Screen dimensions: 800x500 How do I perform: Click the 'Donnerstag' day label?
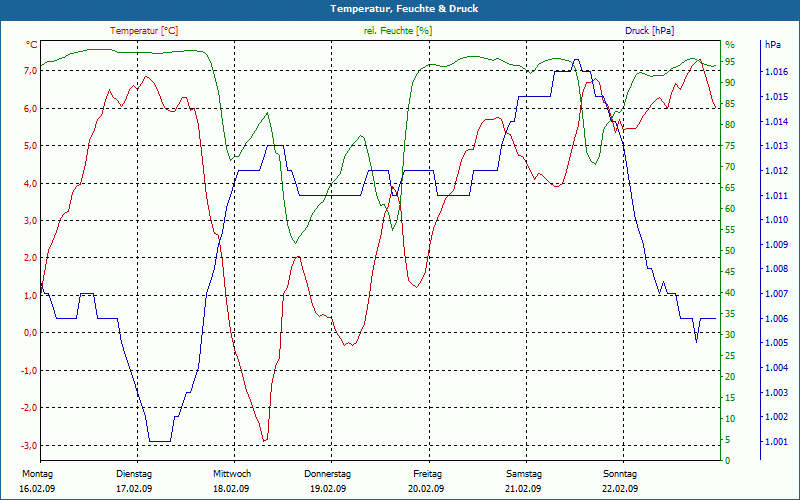point(328,474)
